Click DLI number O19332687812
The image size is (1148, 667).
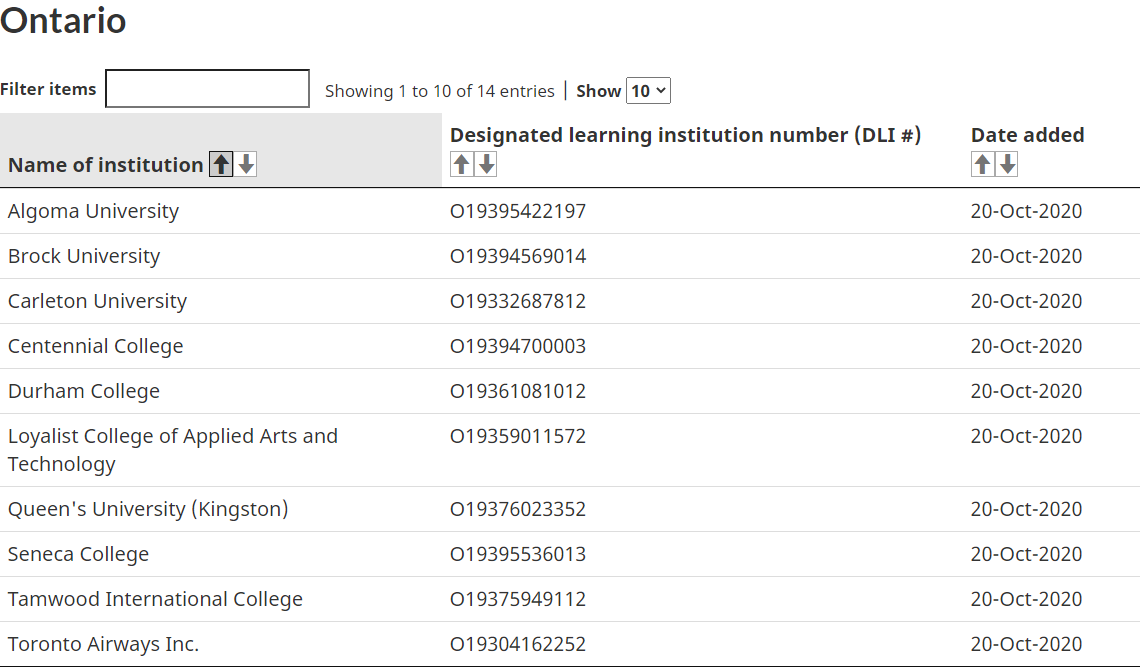518,301
